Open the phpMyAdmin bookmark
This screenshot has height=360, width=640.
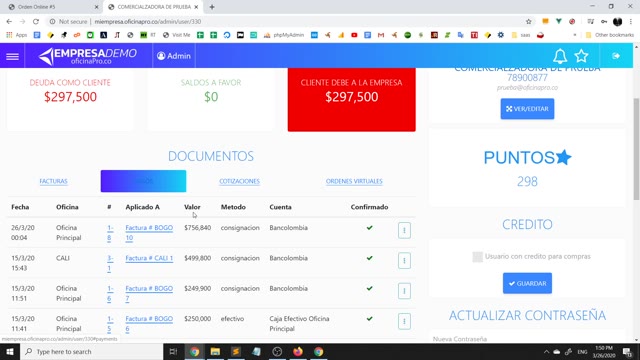(284, 35)
